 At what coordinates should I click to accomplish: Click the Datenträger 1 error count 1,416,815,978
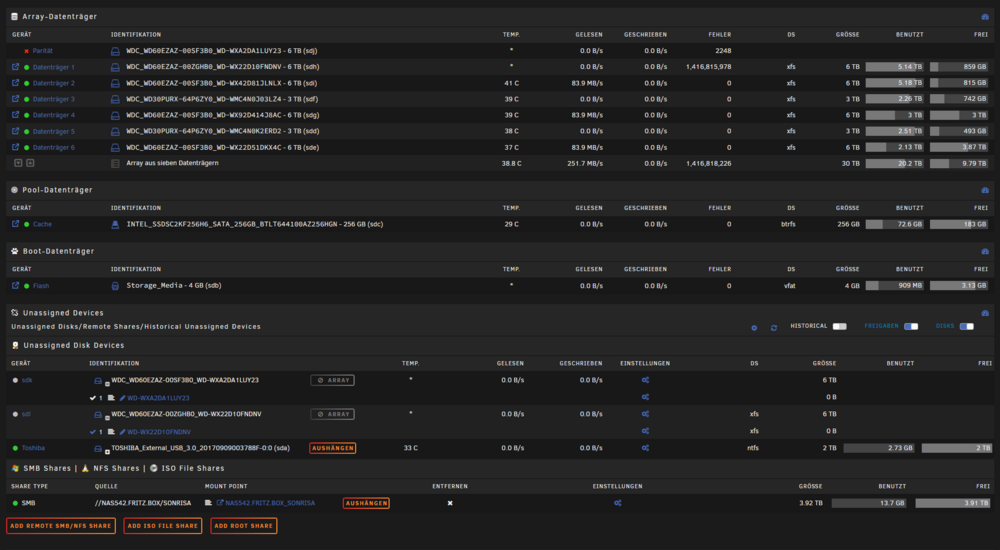pos(709,66)
